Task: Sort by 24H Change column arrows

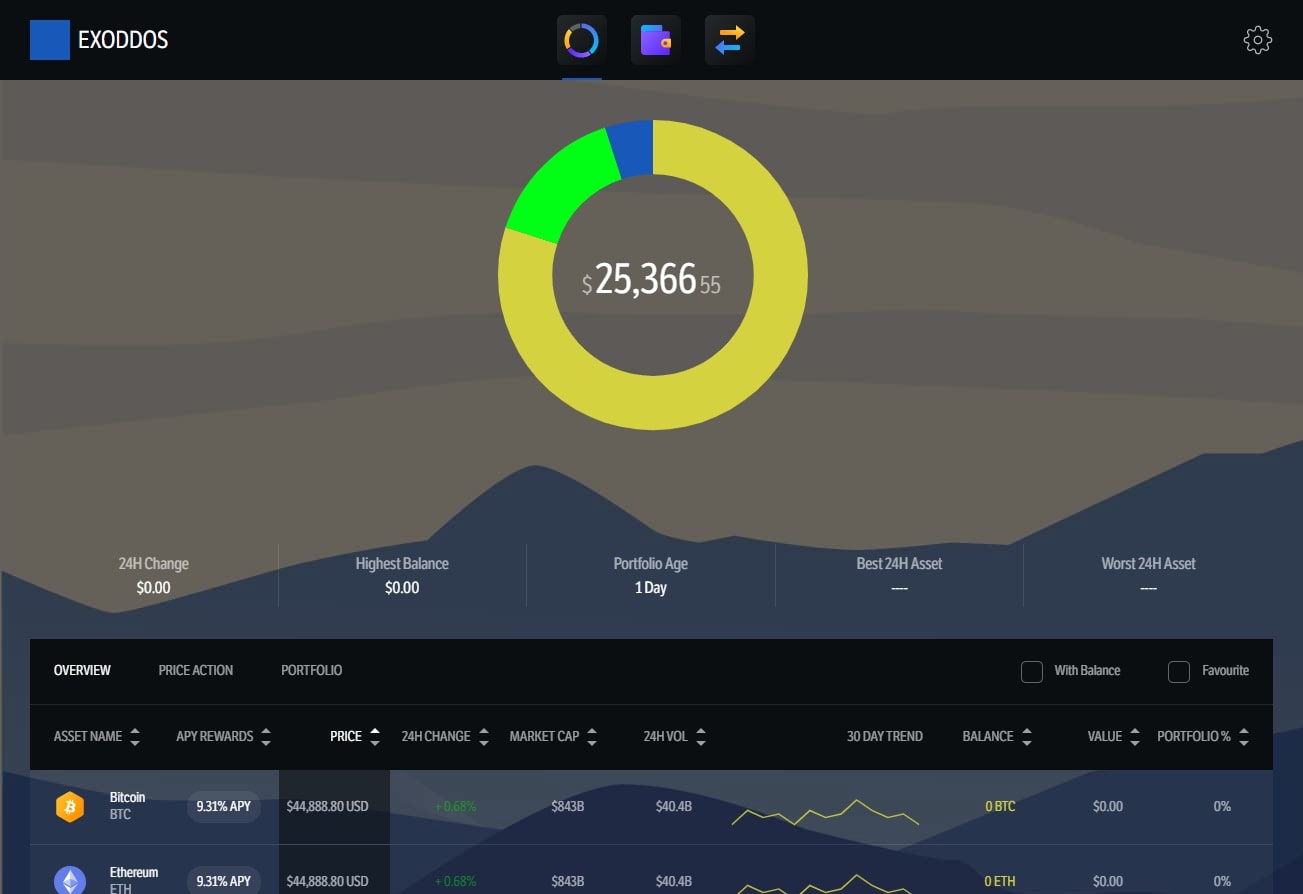Action: click(x=484, y=737)
